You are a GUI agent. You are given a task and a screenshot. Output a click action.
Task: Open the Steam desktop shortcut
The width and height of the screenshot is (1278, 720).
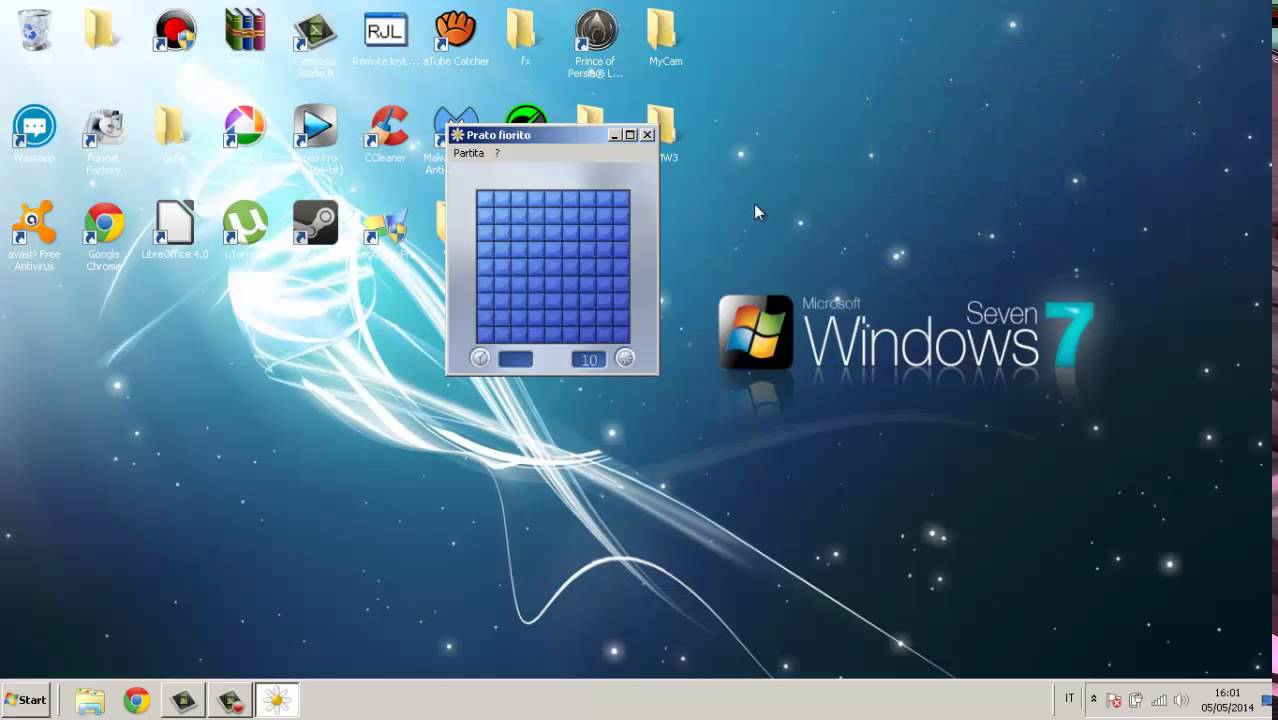point(315,224)
